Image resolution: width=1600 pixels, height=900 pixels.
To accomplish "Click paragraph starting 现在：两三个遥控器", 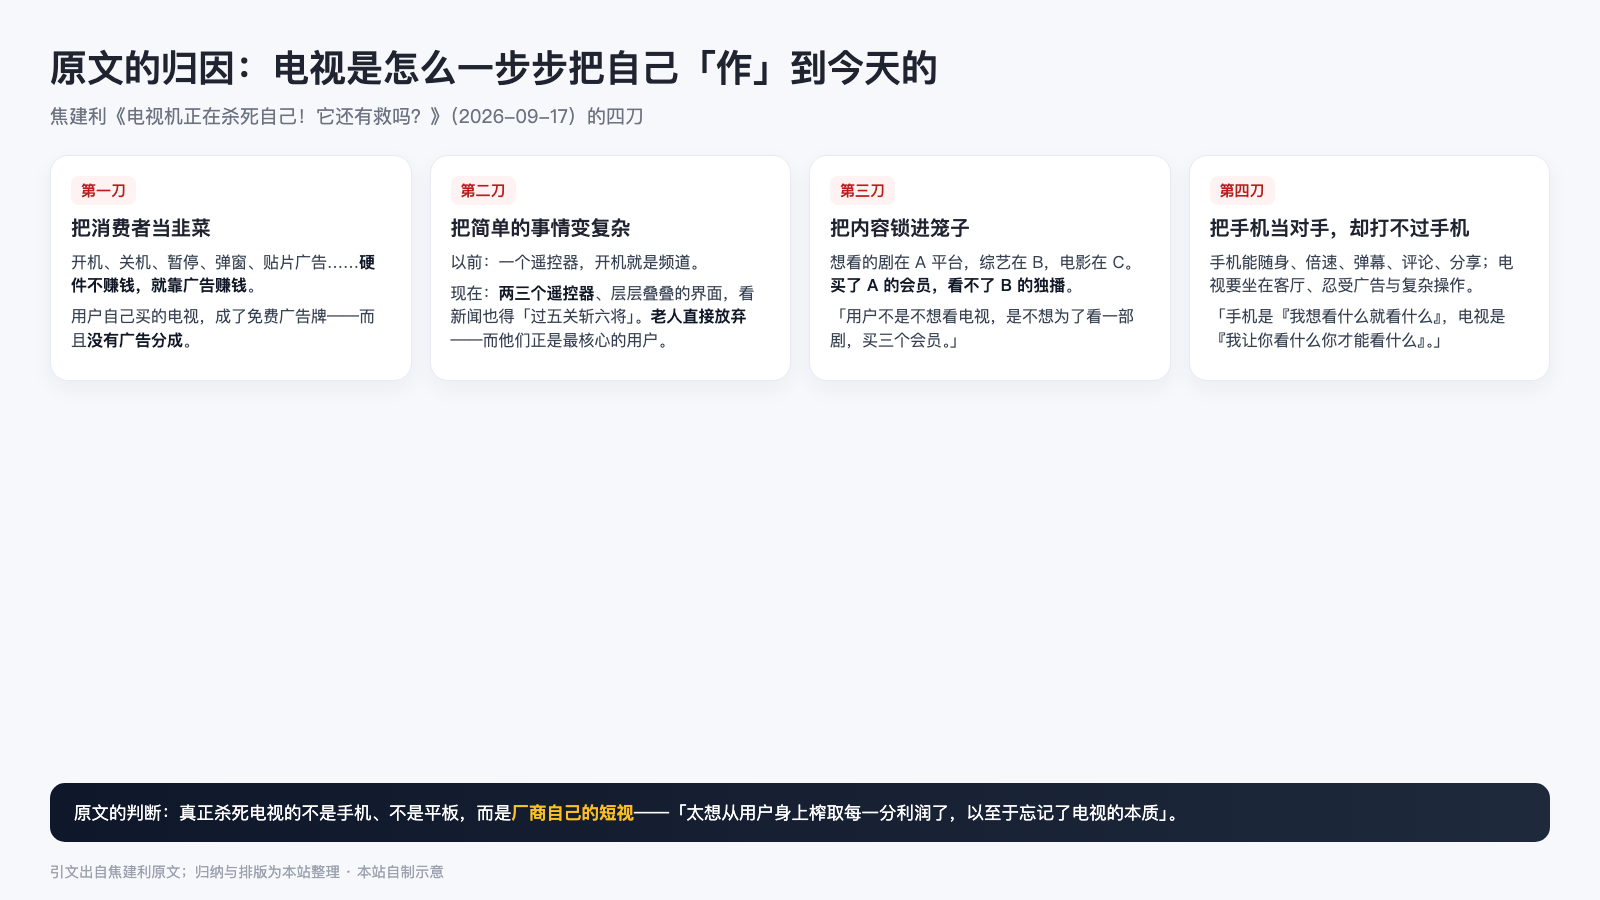I will click(603, 316).
